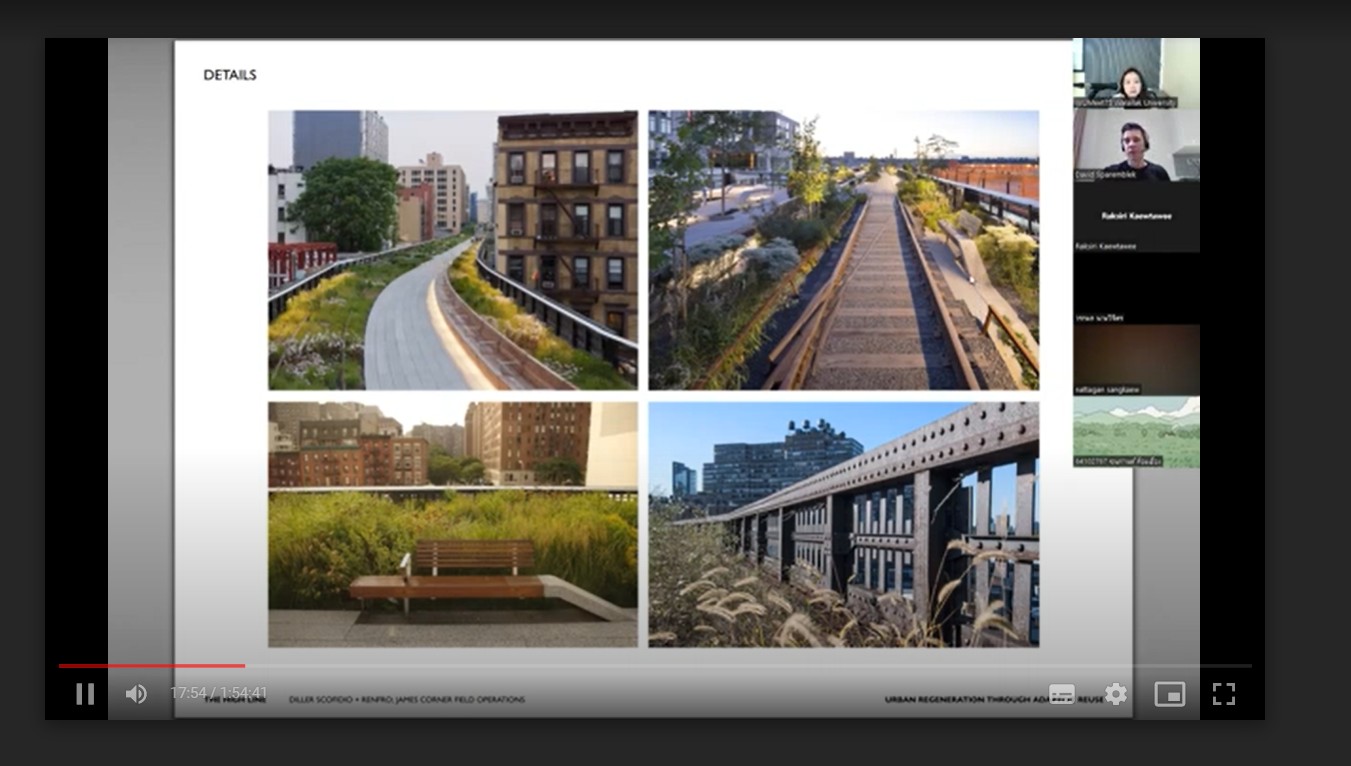Viewport: 1351px width, 766px height.
Task: Select the topmost participant webcam tile
Action: [1135, 72]
